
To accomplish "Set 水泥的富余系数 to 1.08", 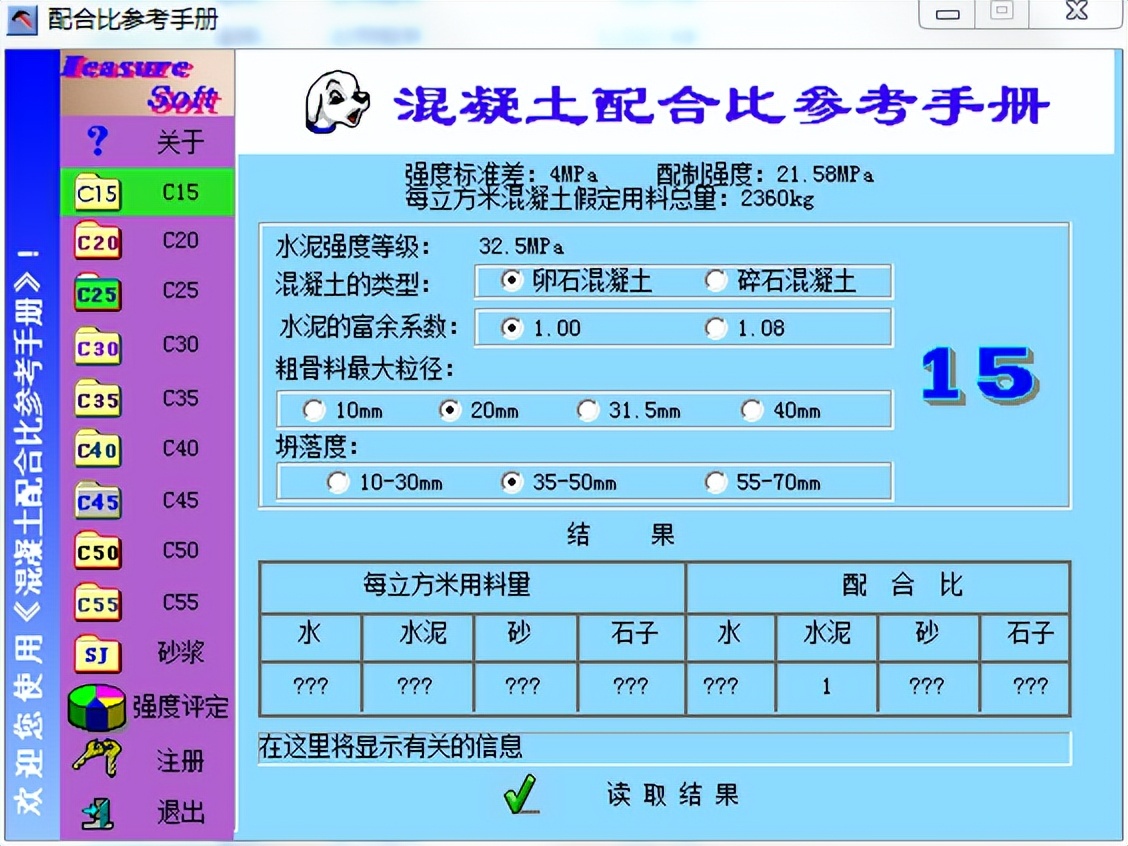I will pos(715,327).
